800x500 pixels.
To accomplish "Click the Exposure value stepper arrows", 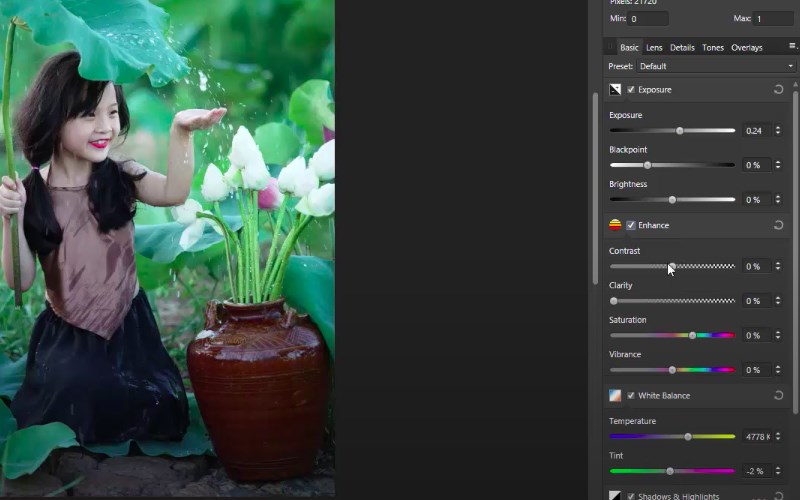I will click(778, 131).
